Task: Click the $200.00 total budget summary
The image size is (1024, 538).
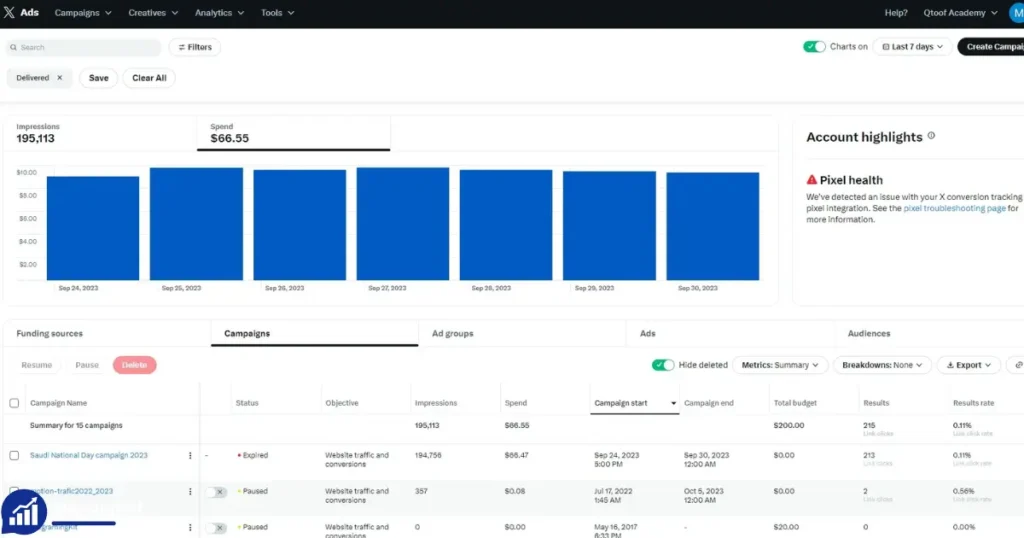Action: click(789, 425)
